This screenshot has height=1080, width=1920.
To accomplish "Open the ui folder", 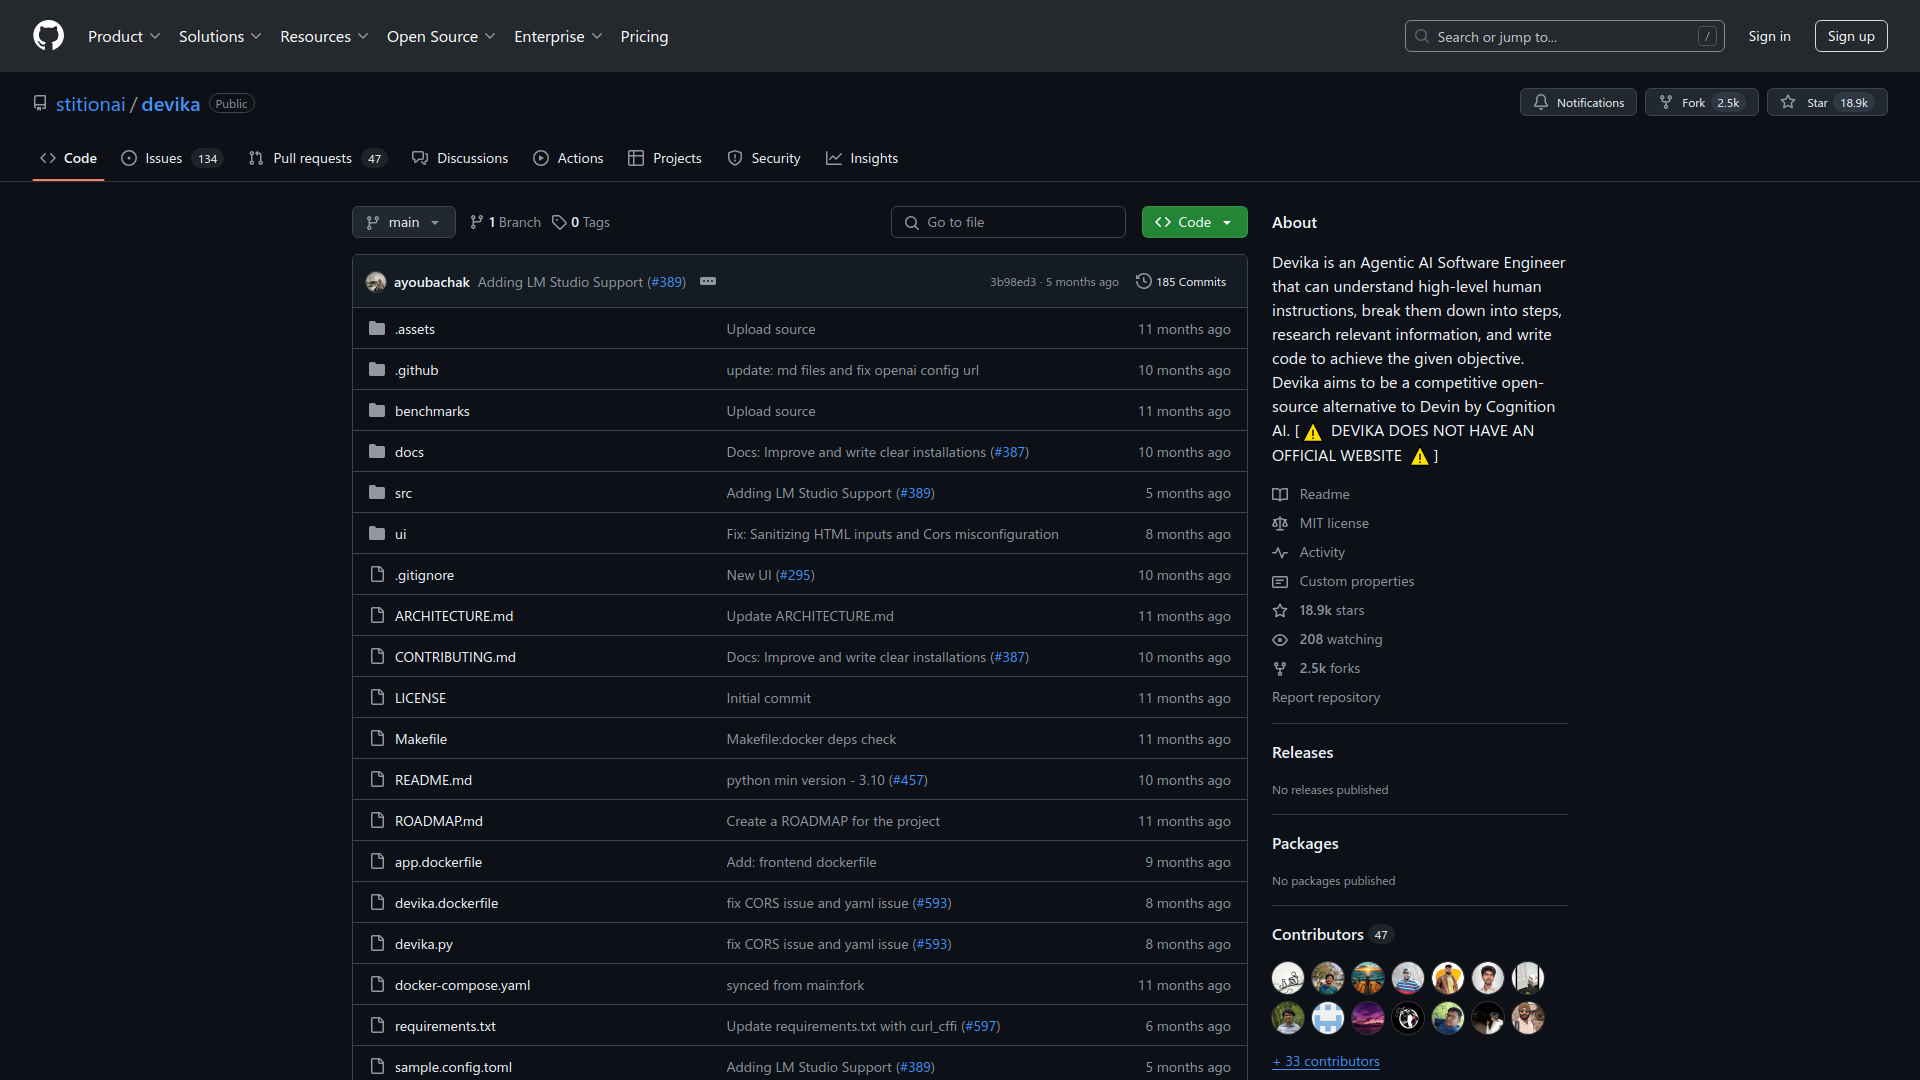I will point(400,534).
